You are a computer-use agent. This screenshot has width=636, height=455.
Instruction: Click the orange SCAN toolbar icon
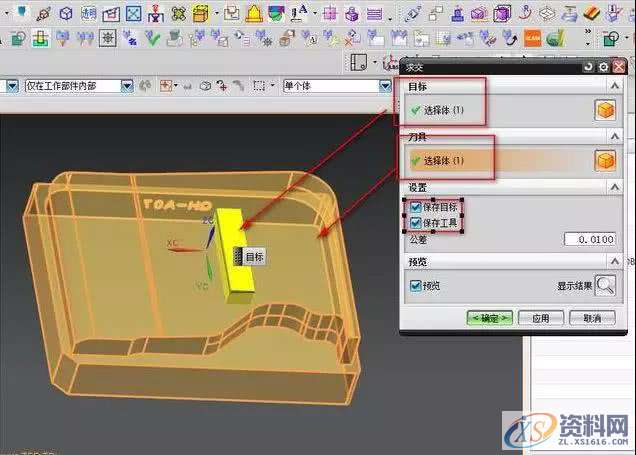point(533,39)
